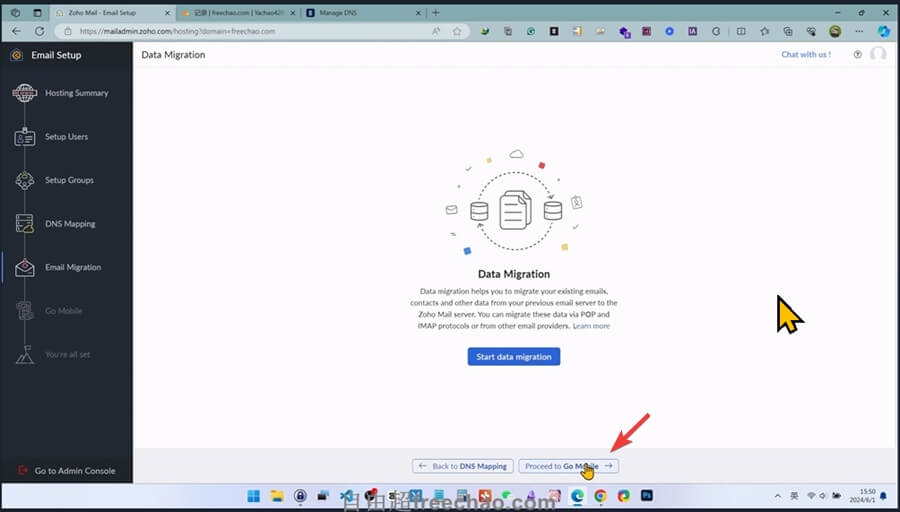The width and height of the screenshot is (900, 512).
Task: Open the tab actions menu icon
Action: 37,13
